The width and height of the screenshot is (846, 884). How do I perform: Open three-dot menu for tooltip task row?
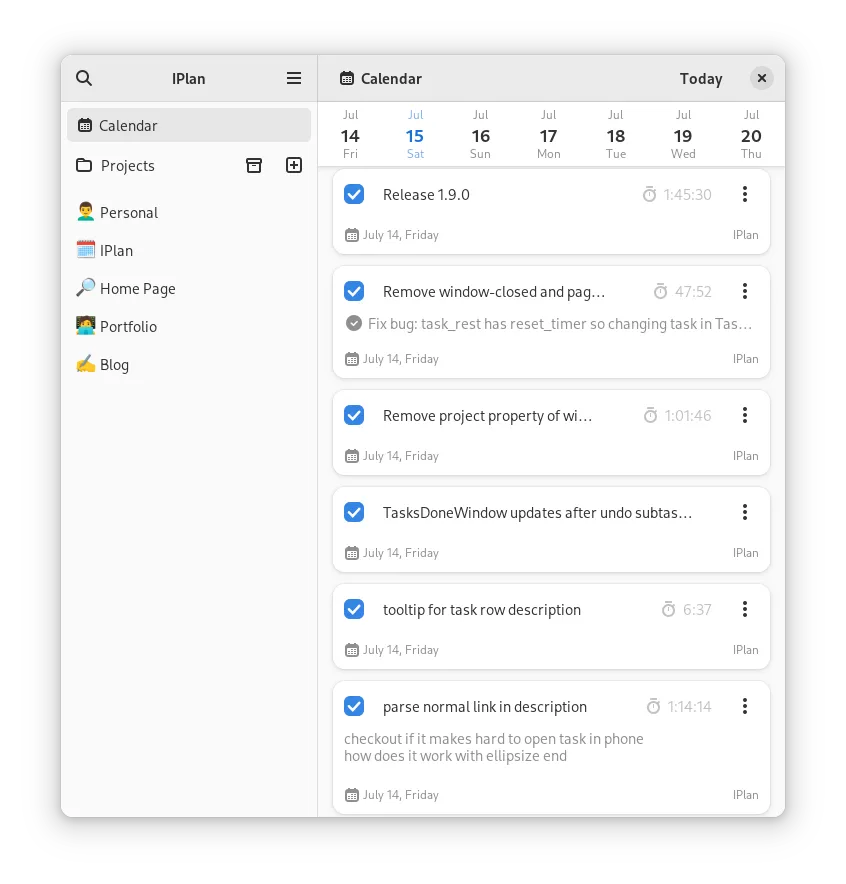745,609
